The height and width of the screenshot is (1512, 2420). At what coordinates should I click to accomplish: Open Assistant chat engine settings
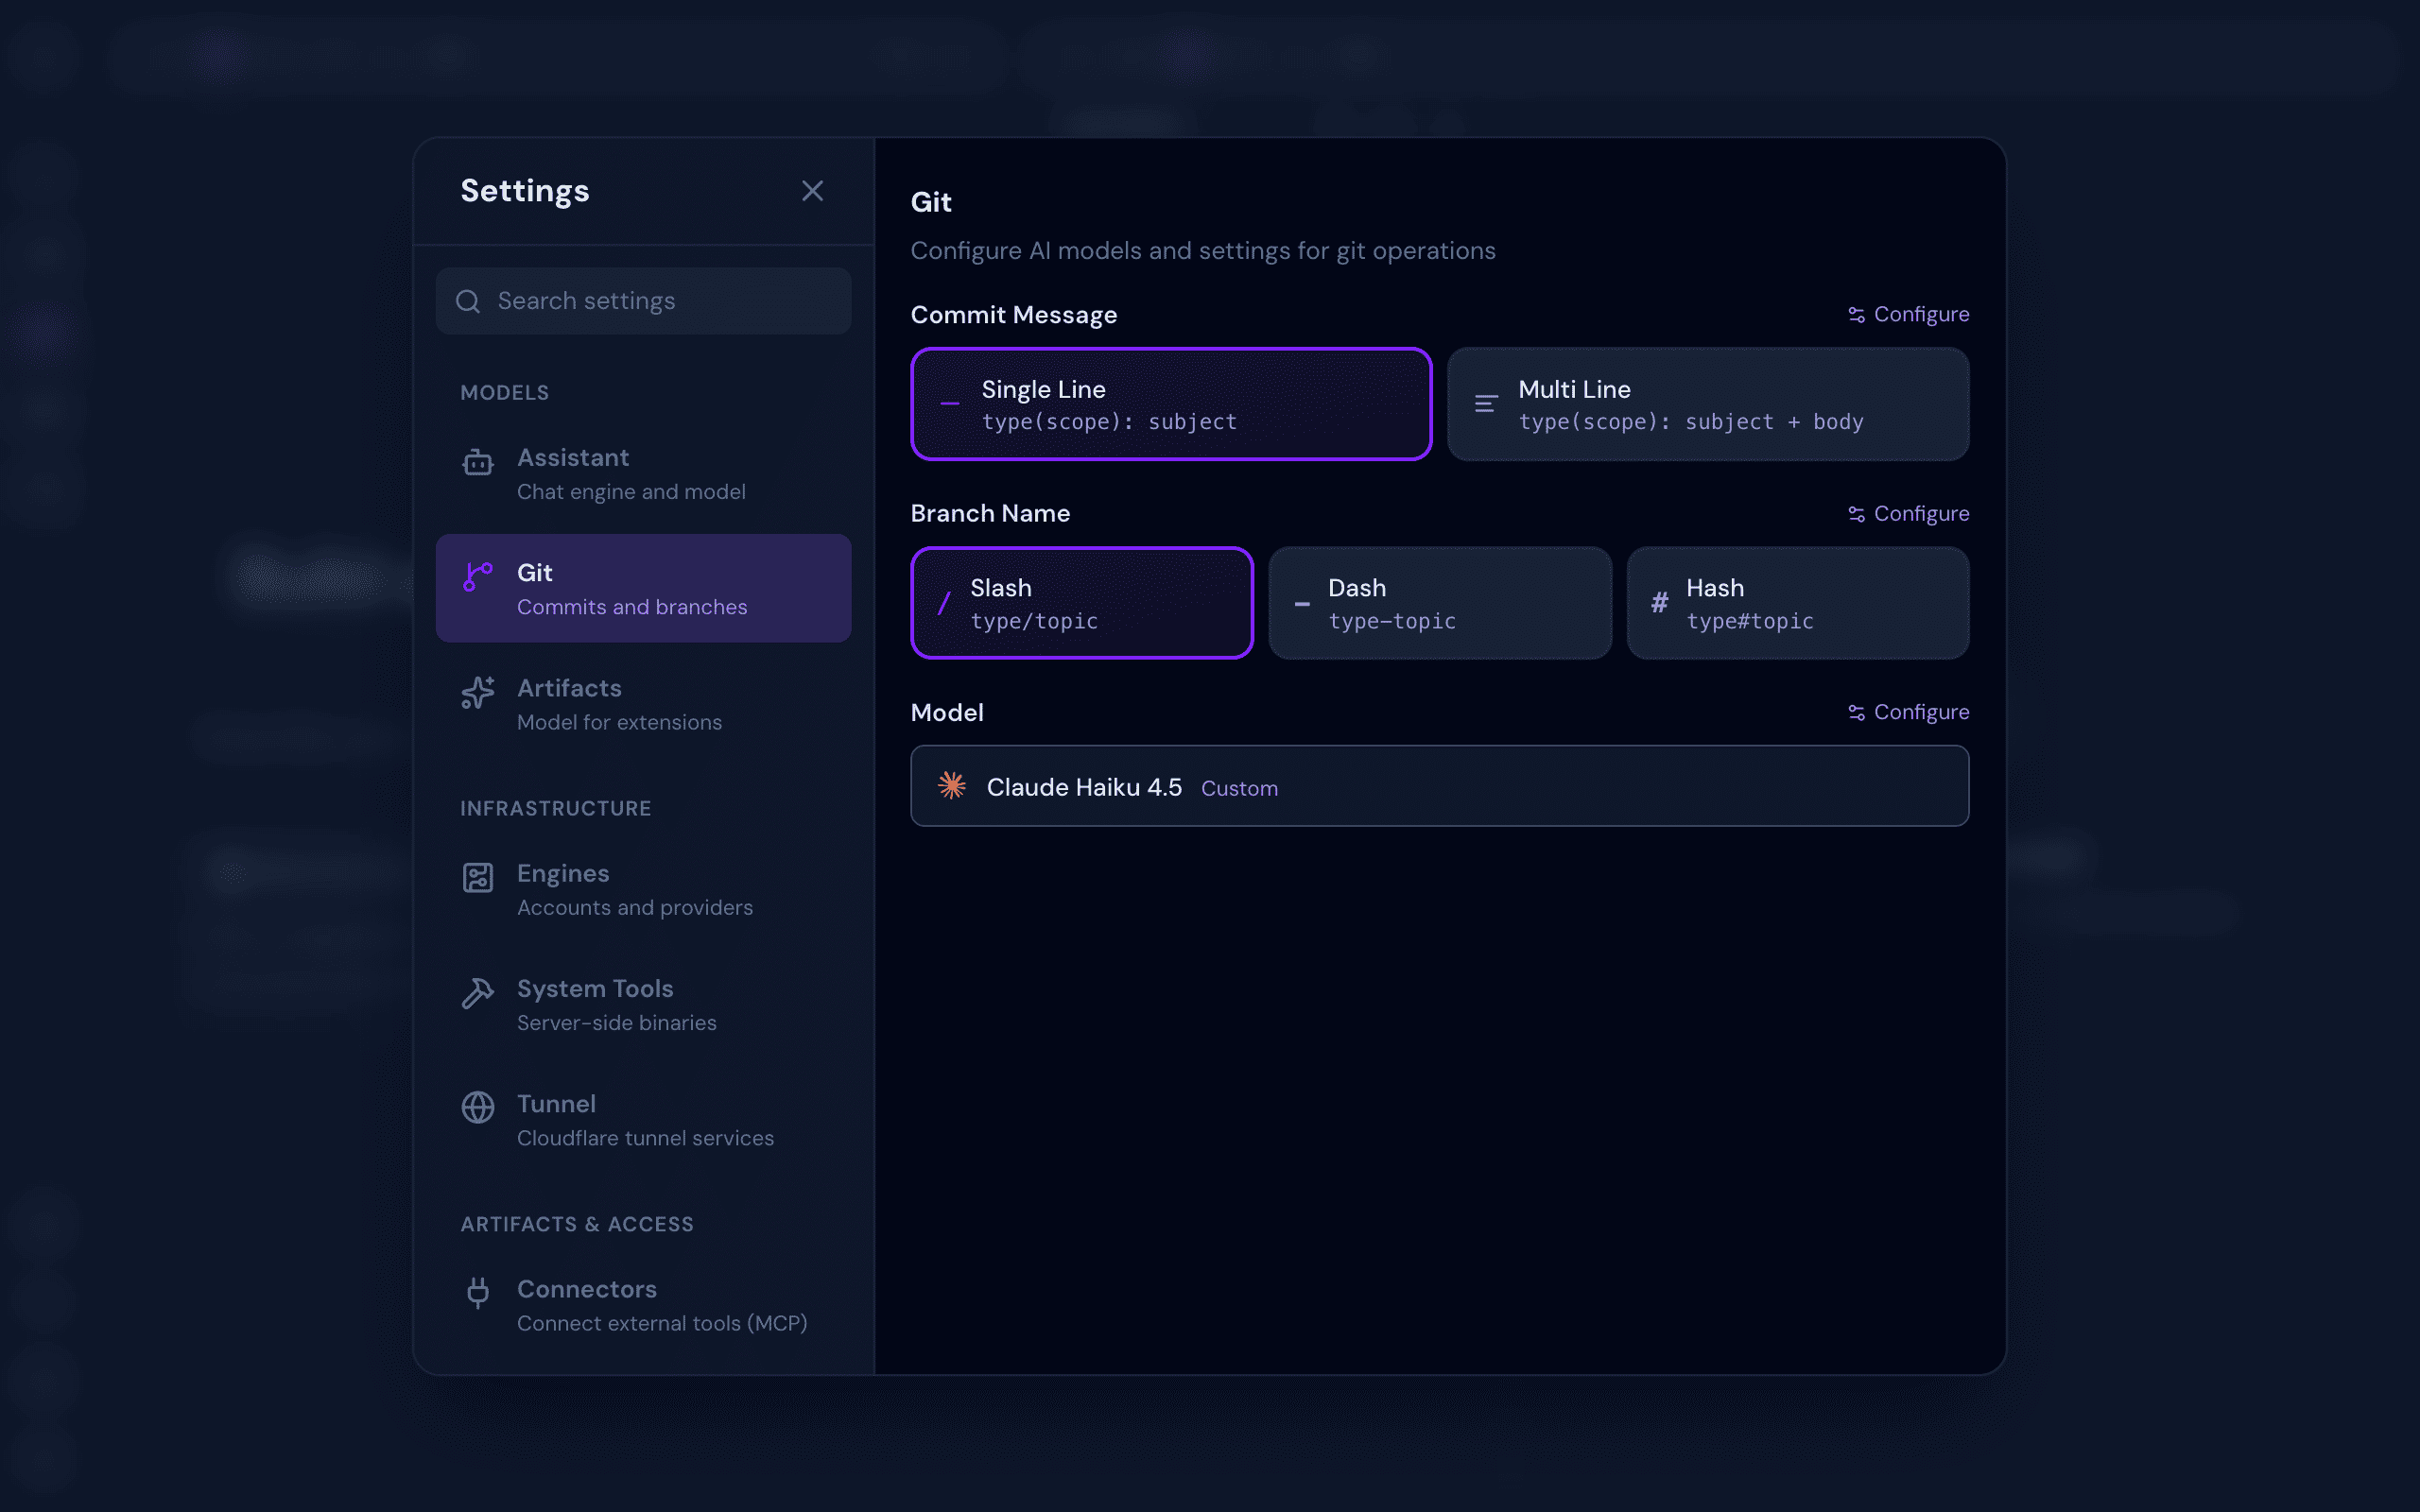click(x=643, y=473)
